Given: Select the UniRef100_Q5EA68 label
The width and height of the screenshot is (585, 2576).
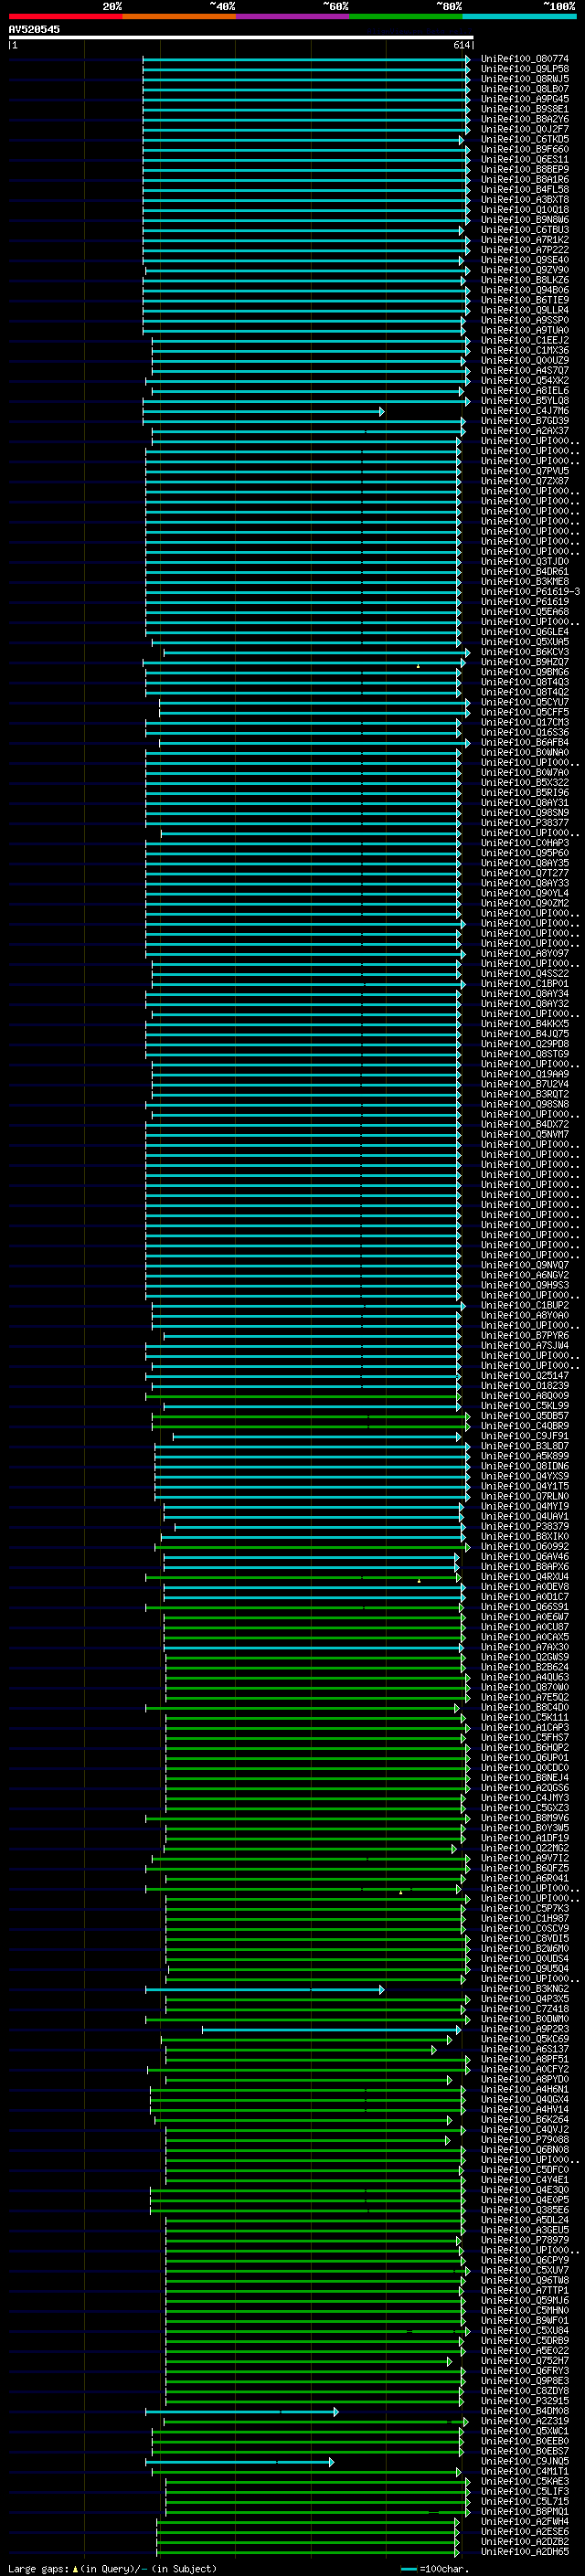Looking at the screenshot, I should 525,612.
